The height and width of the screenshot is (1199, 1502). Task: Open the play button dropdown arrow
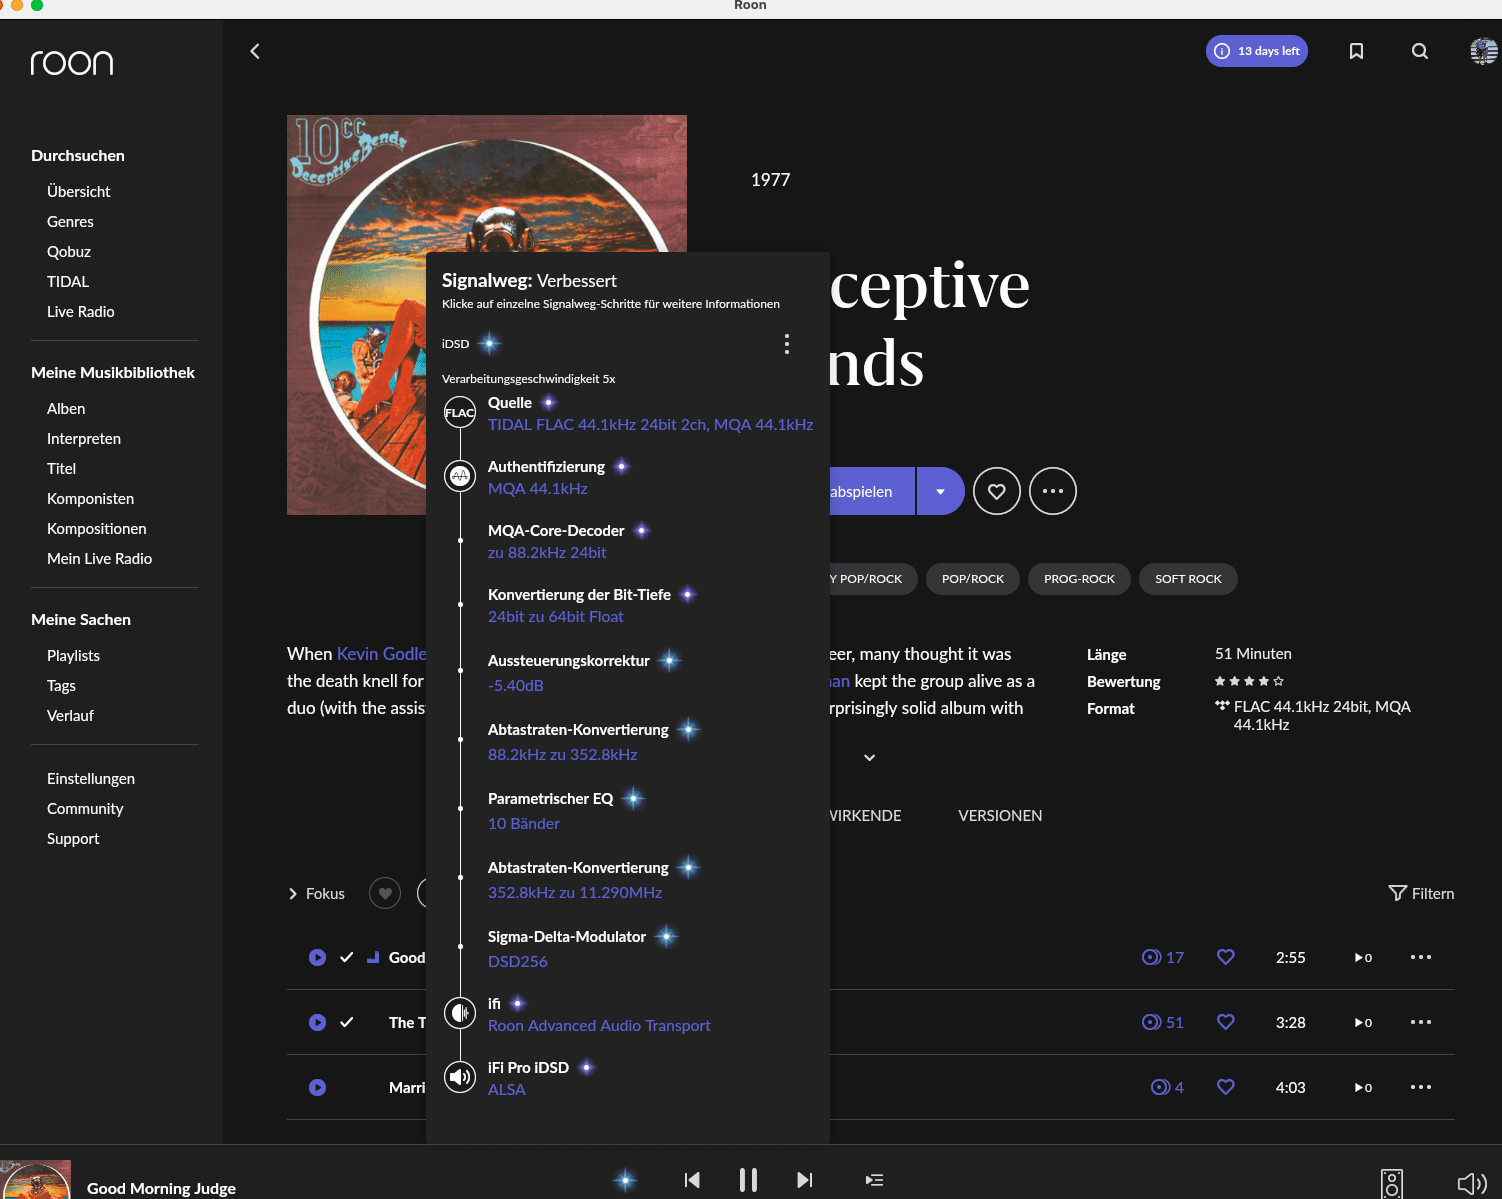tap(940, 491)
